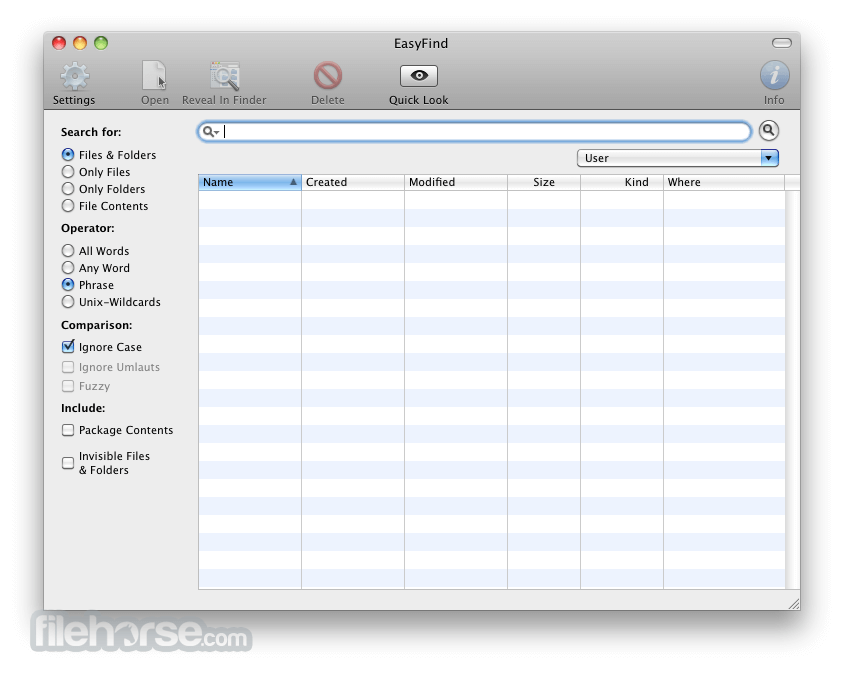
Task: Open search field magnifier options menu
Action: point(211,132)
